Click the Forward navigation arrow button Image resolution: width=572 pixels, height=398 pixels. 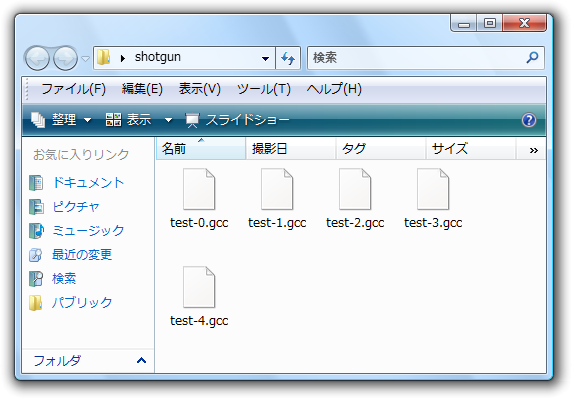click(x=66, y=58)
